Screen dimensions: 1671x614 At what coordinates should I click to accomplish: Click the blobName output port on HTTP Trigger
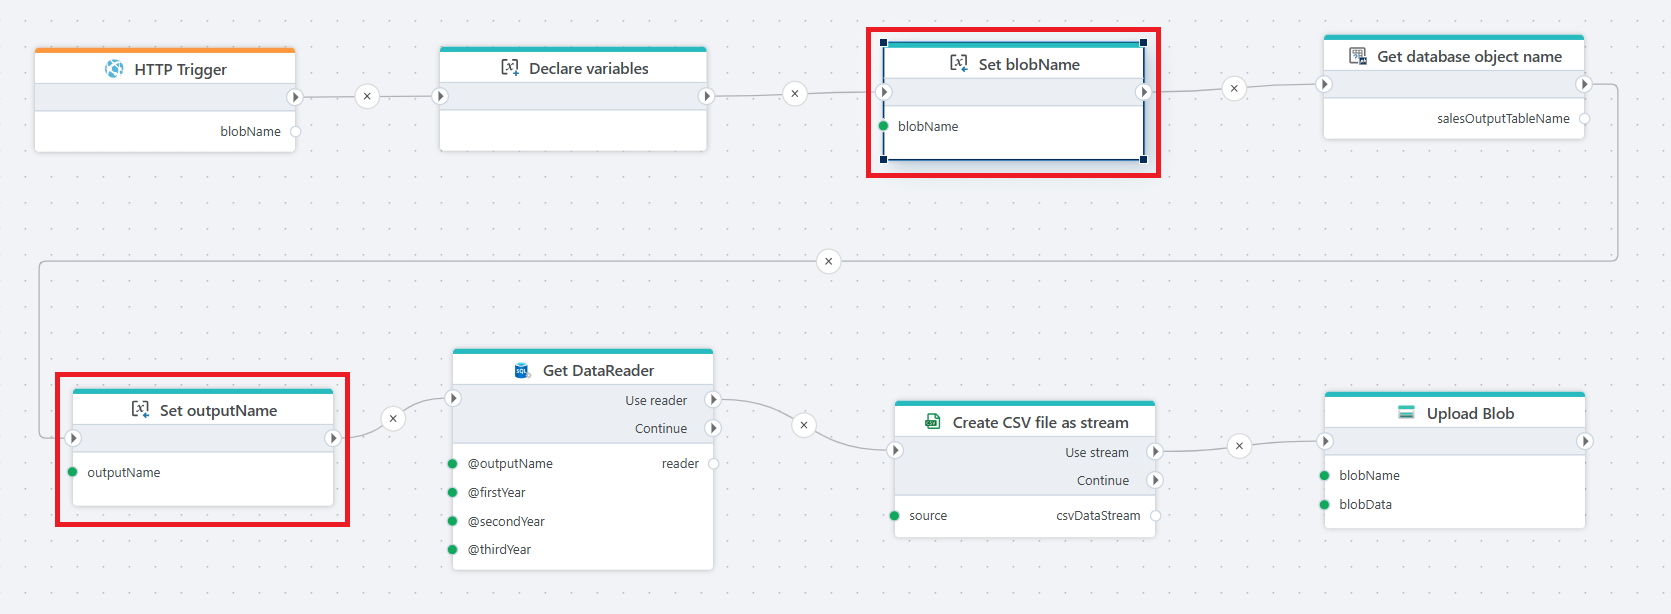(x=295, y=132)
